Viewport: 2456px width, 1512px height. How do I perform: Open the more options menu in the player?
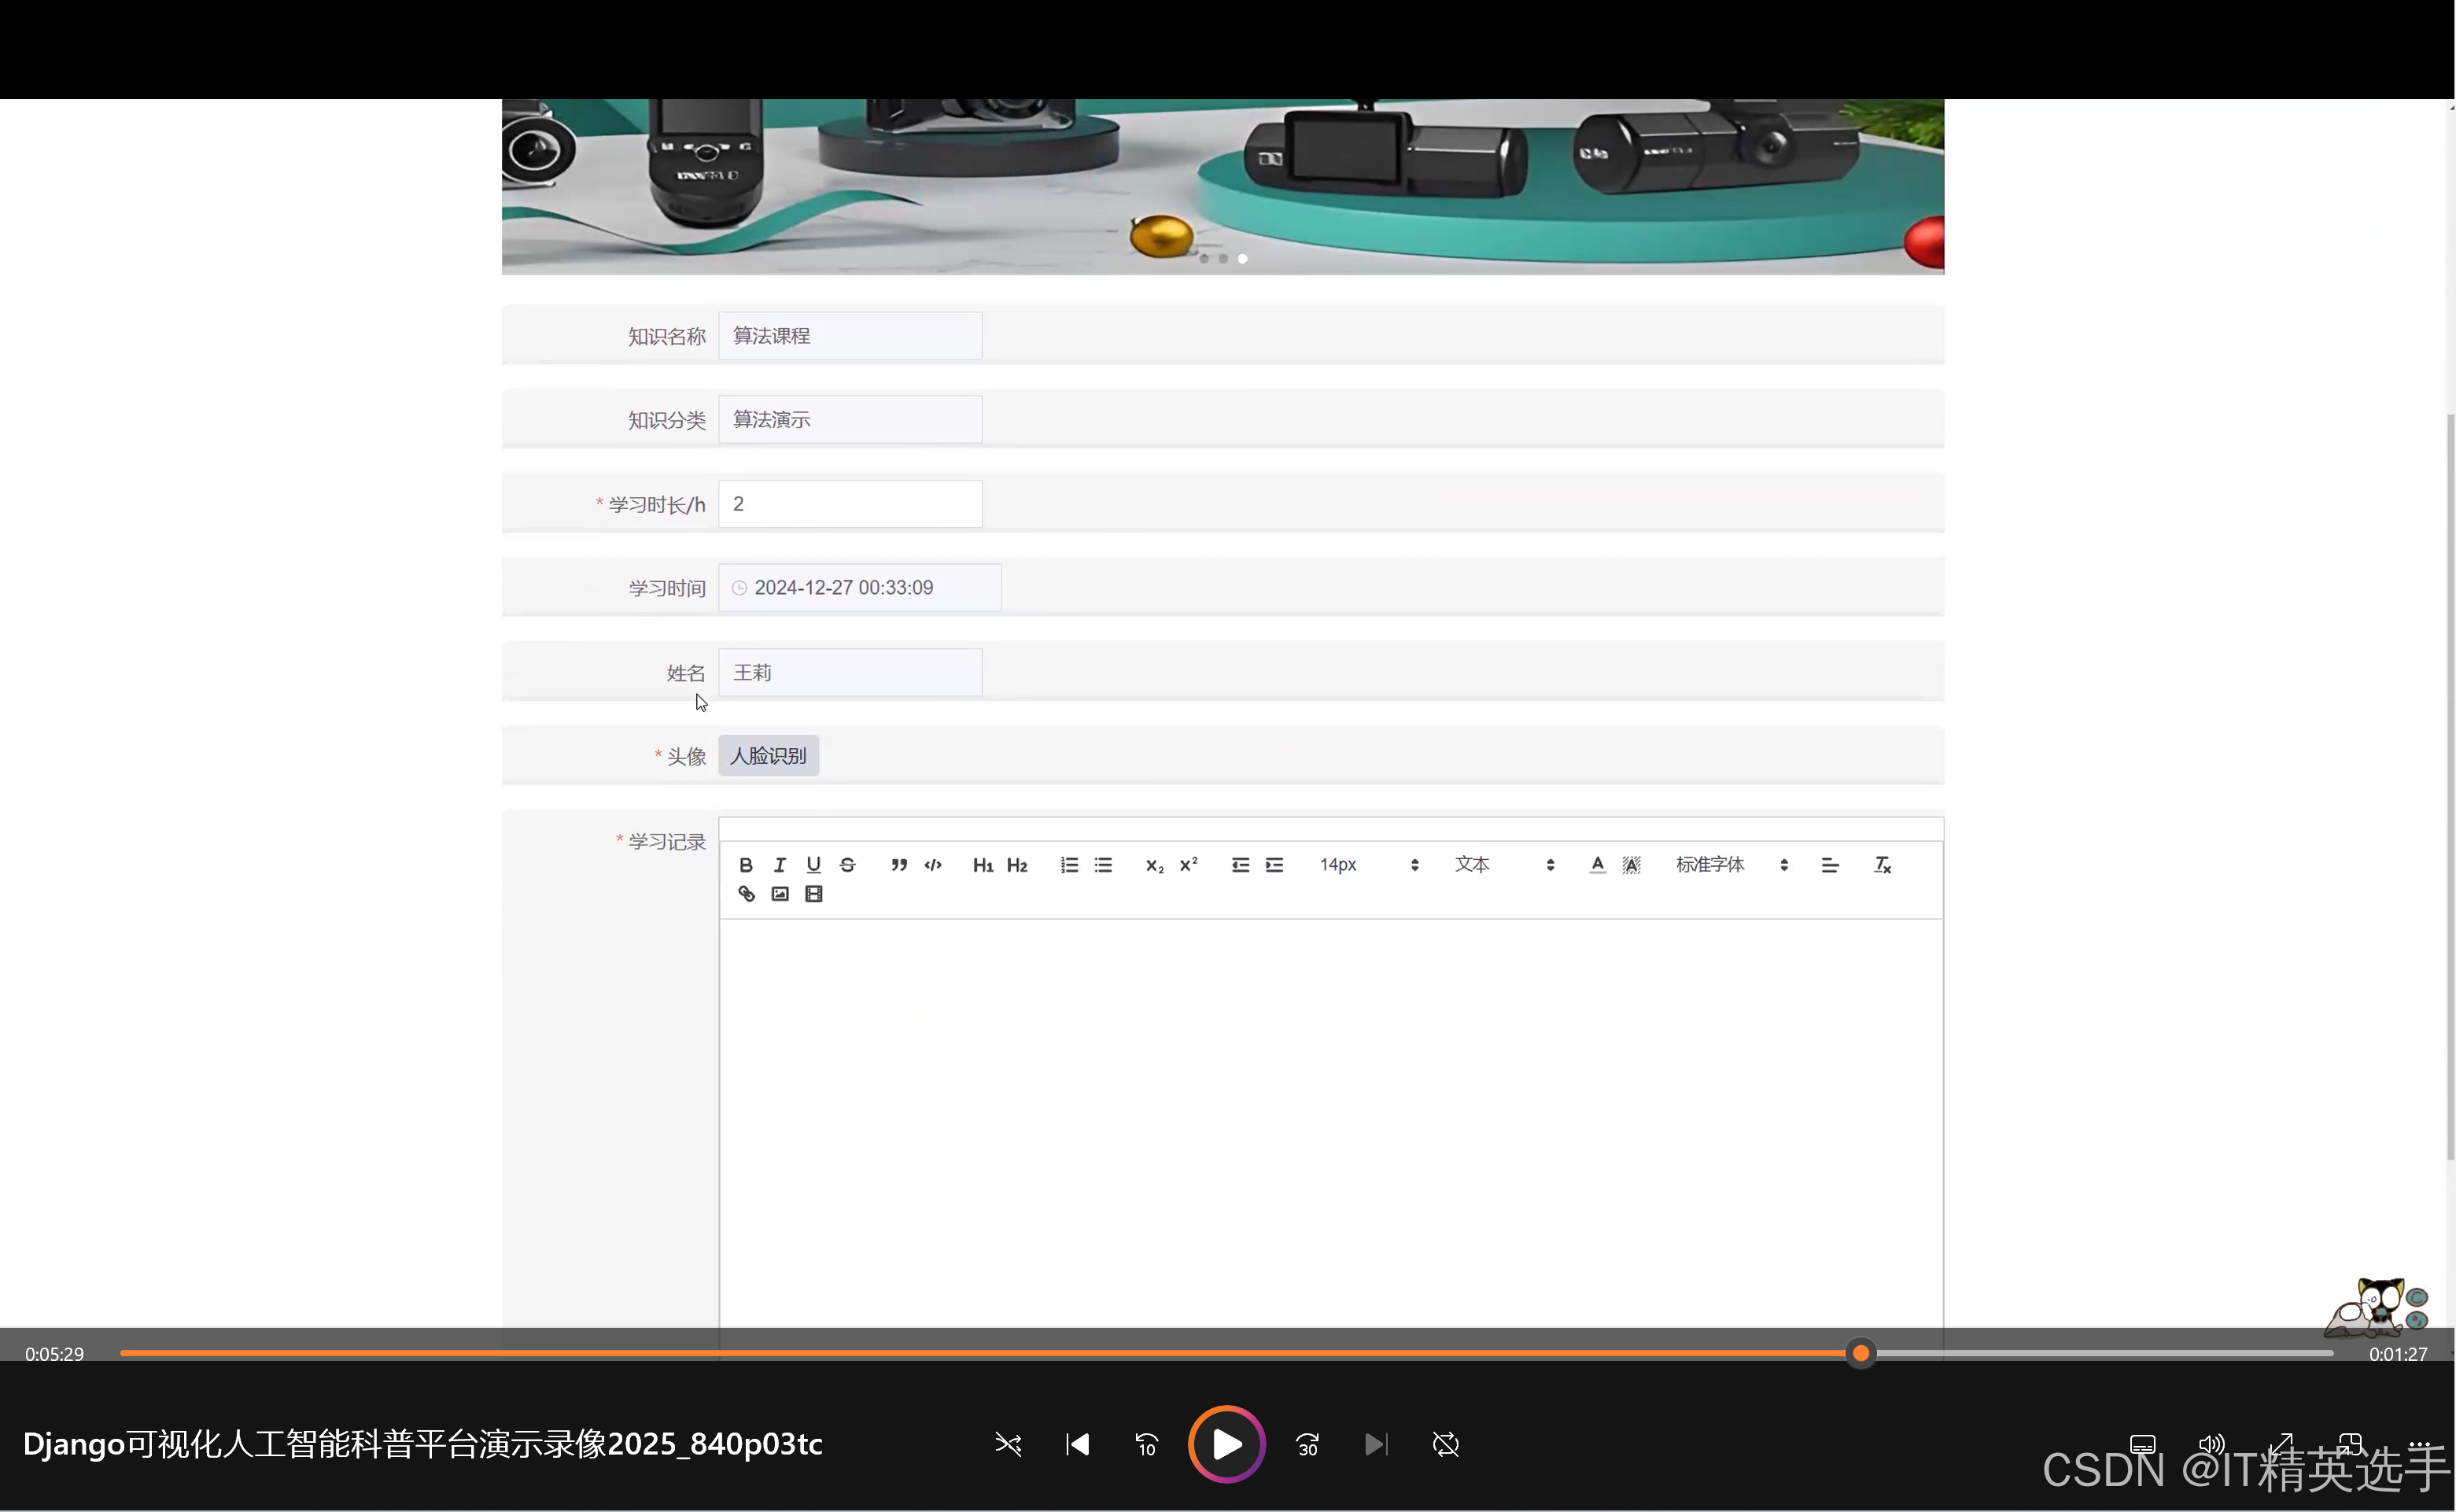click(2419, 1445)
